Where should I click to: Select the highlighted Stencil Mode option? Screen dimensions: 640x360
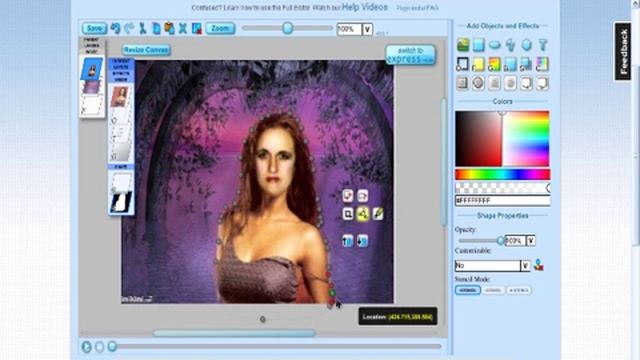pyautogui.click(x=467, y=290)
